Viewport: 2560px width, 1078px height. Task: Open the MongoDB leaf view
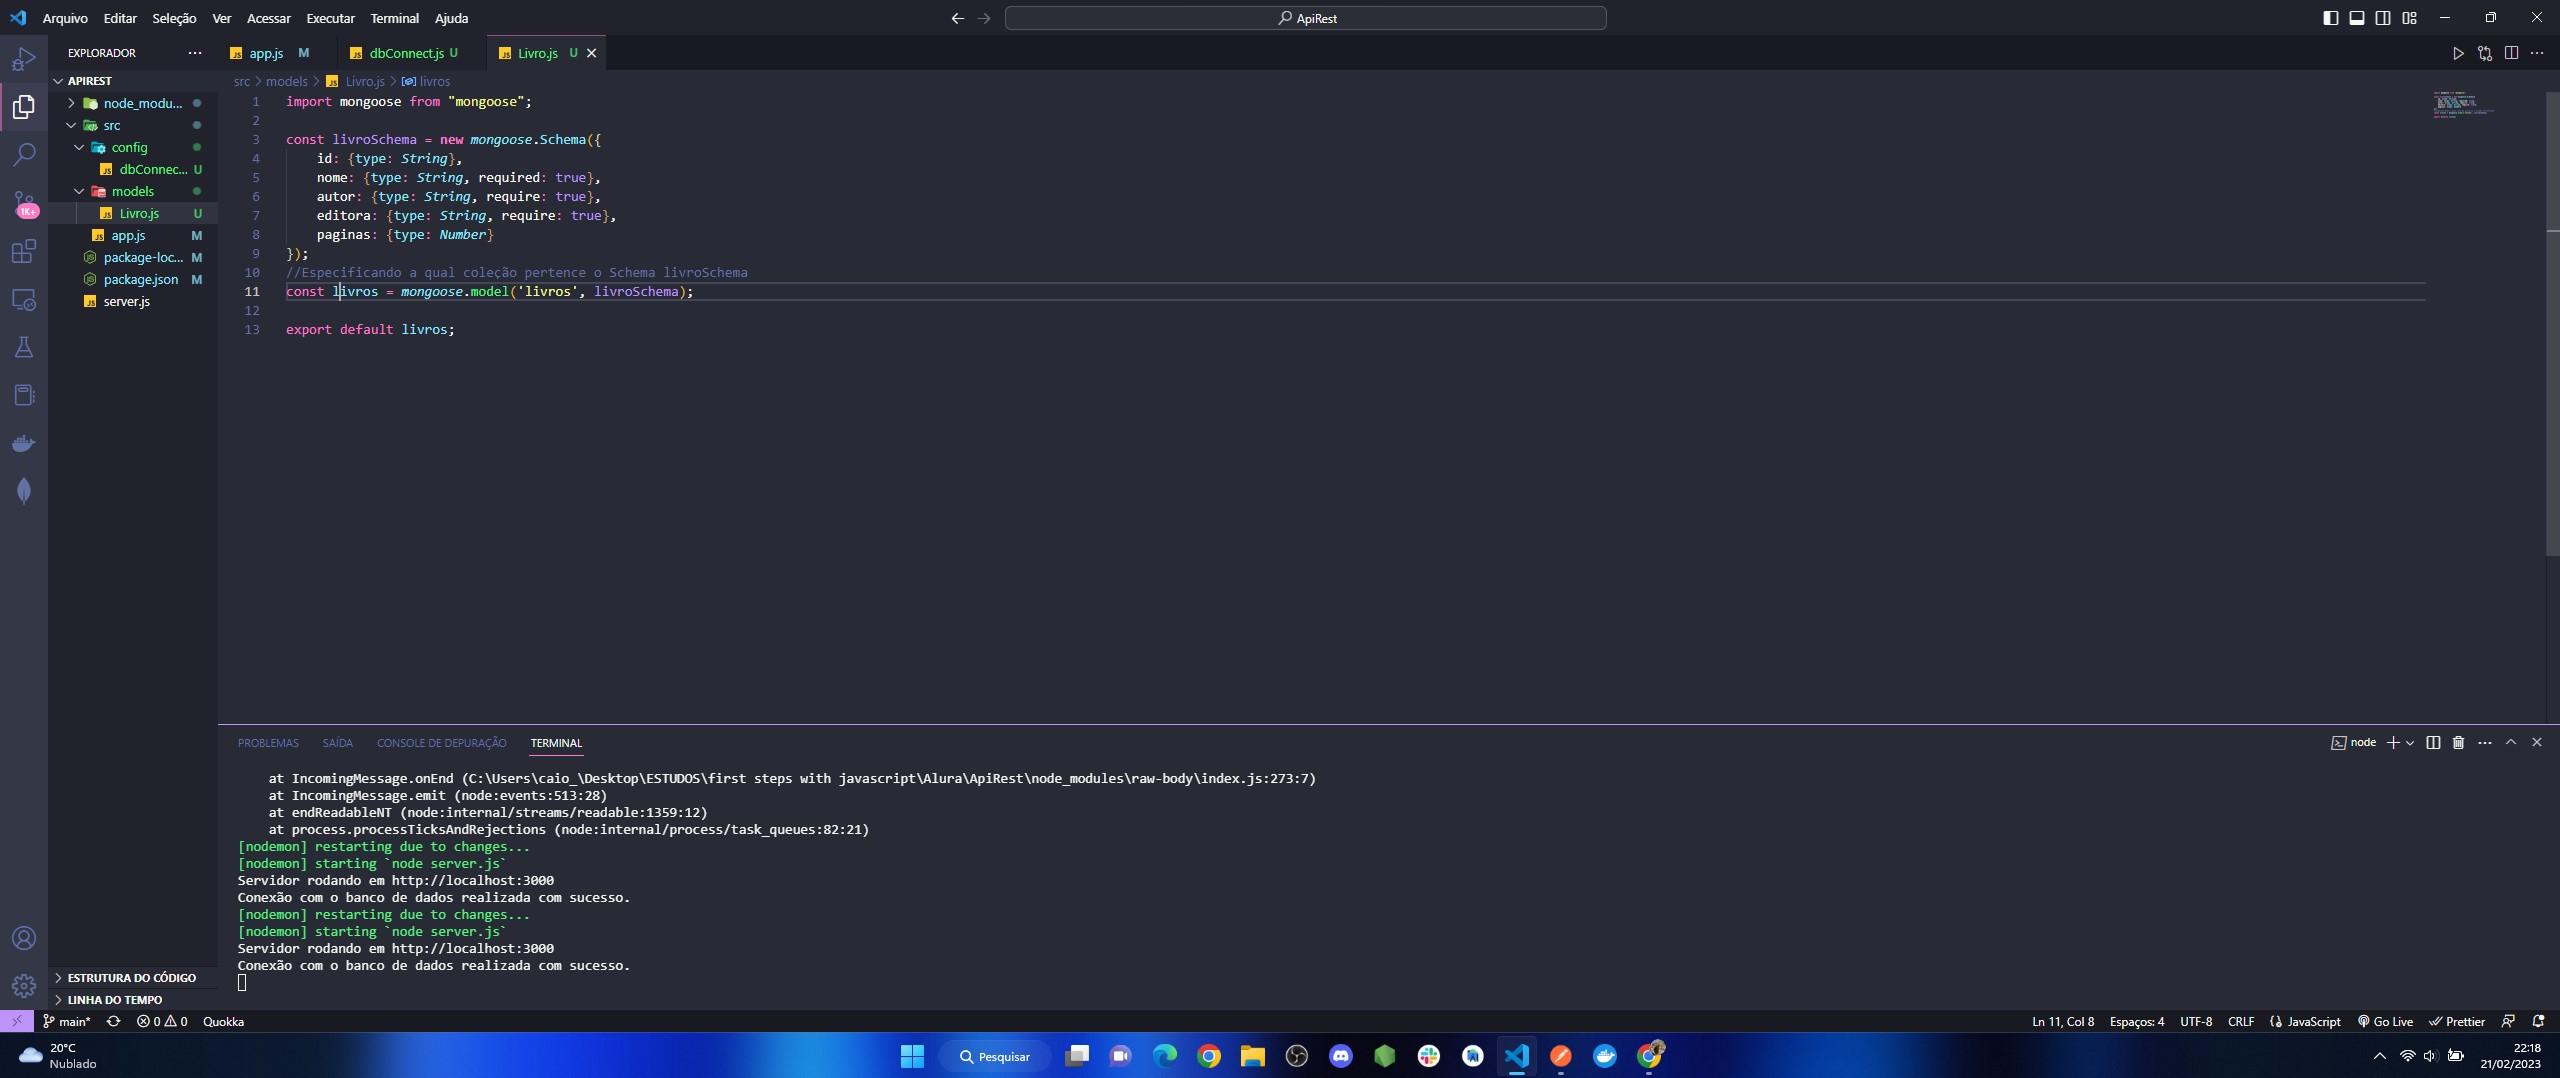(24, 491)
